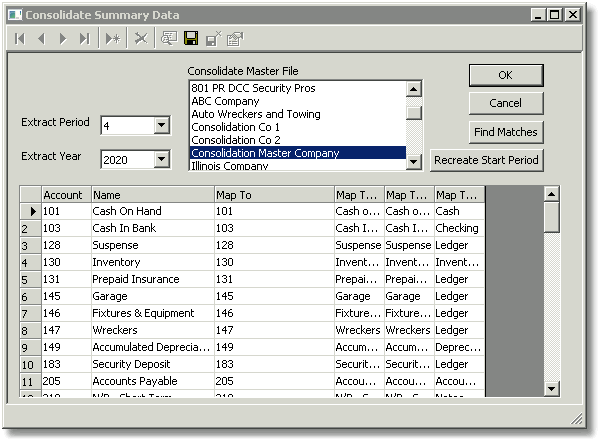Click the Garage name cell

[153, 296]
